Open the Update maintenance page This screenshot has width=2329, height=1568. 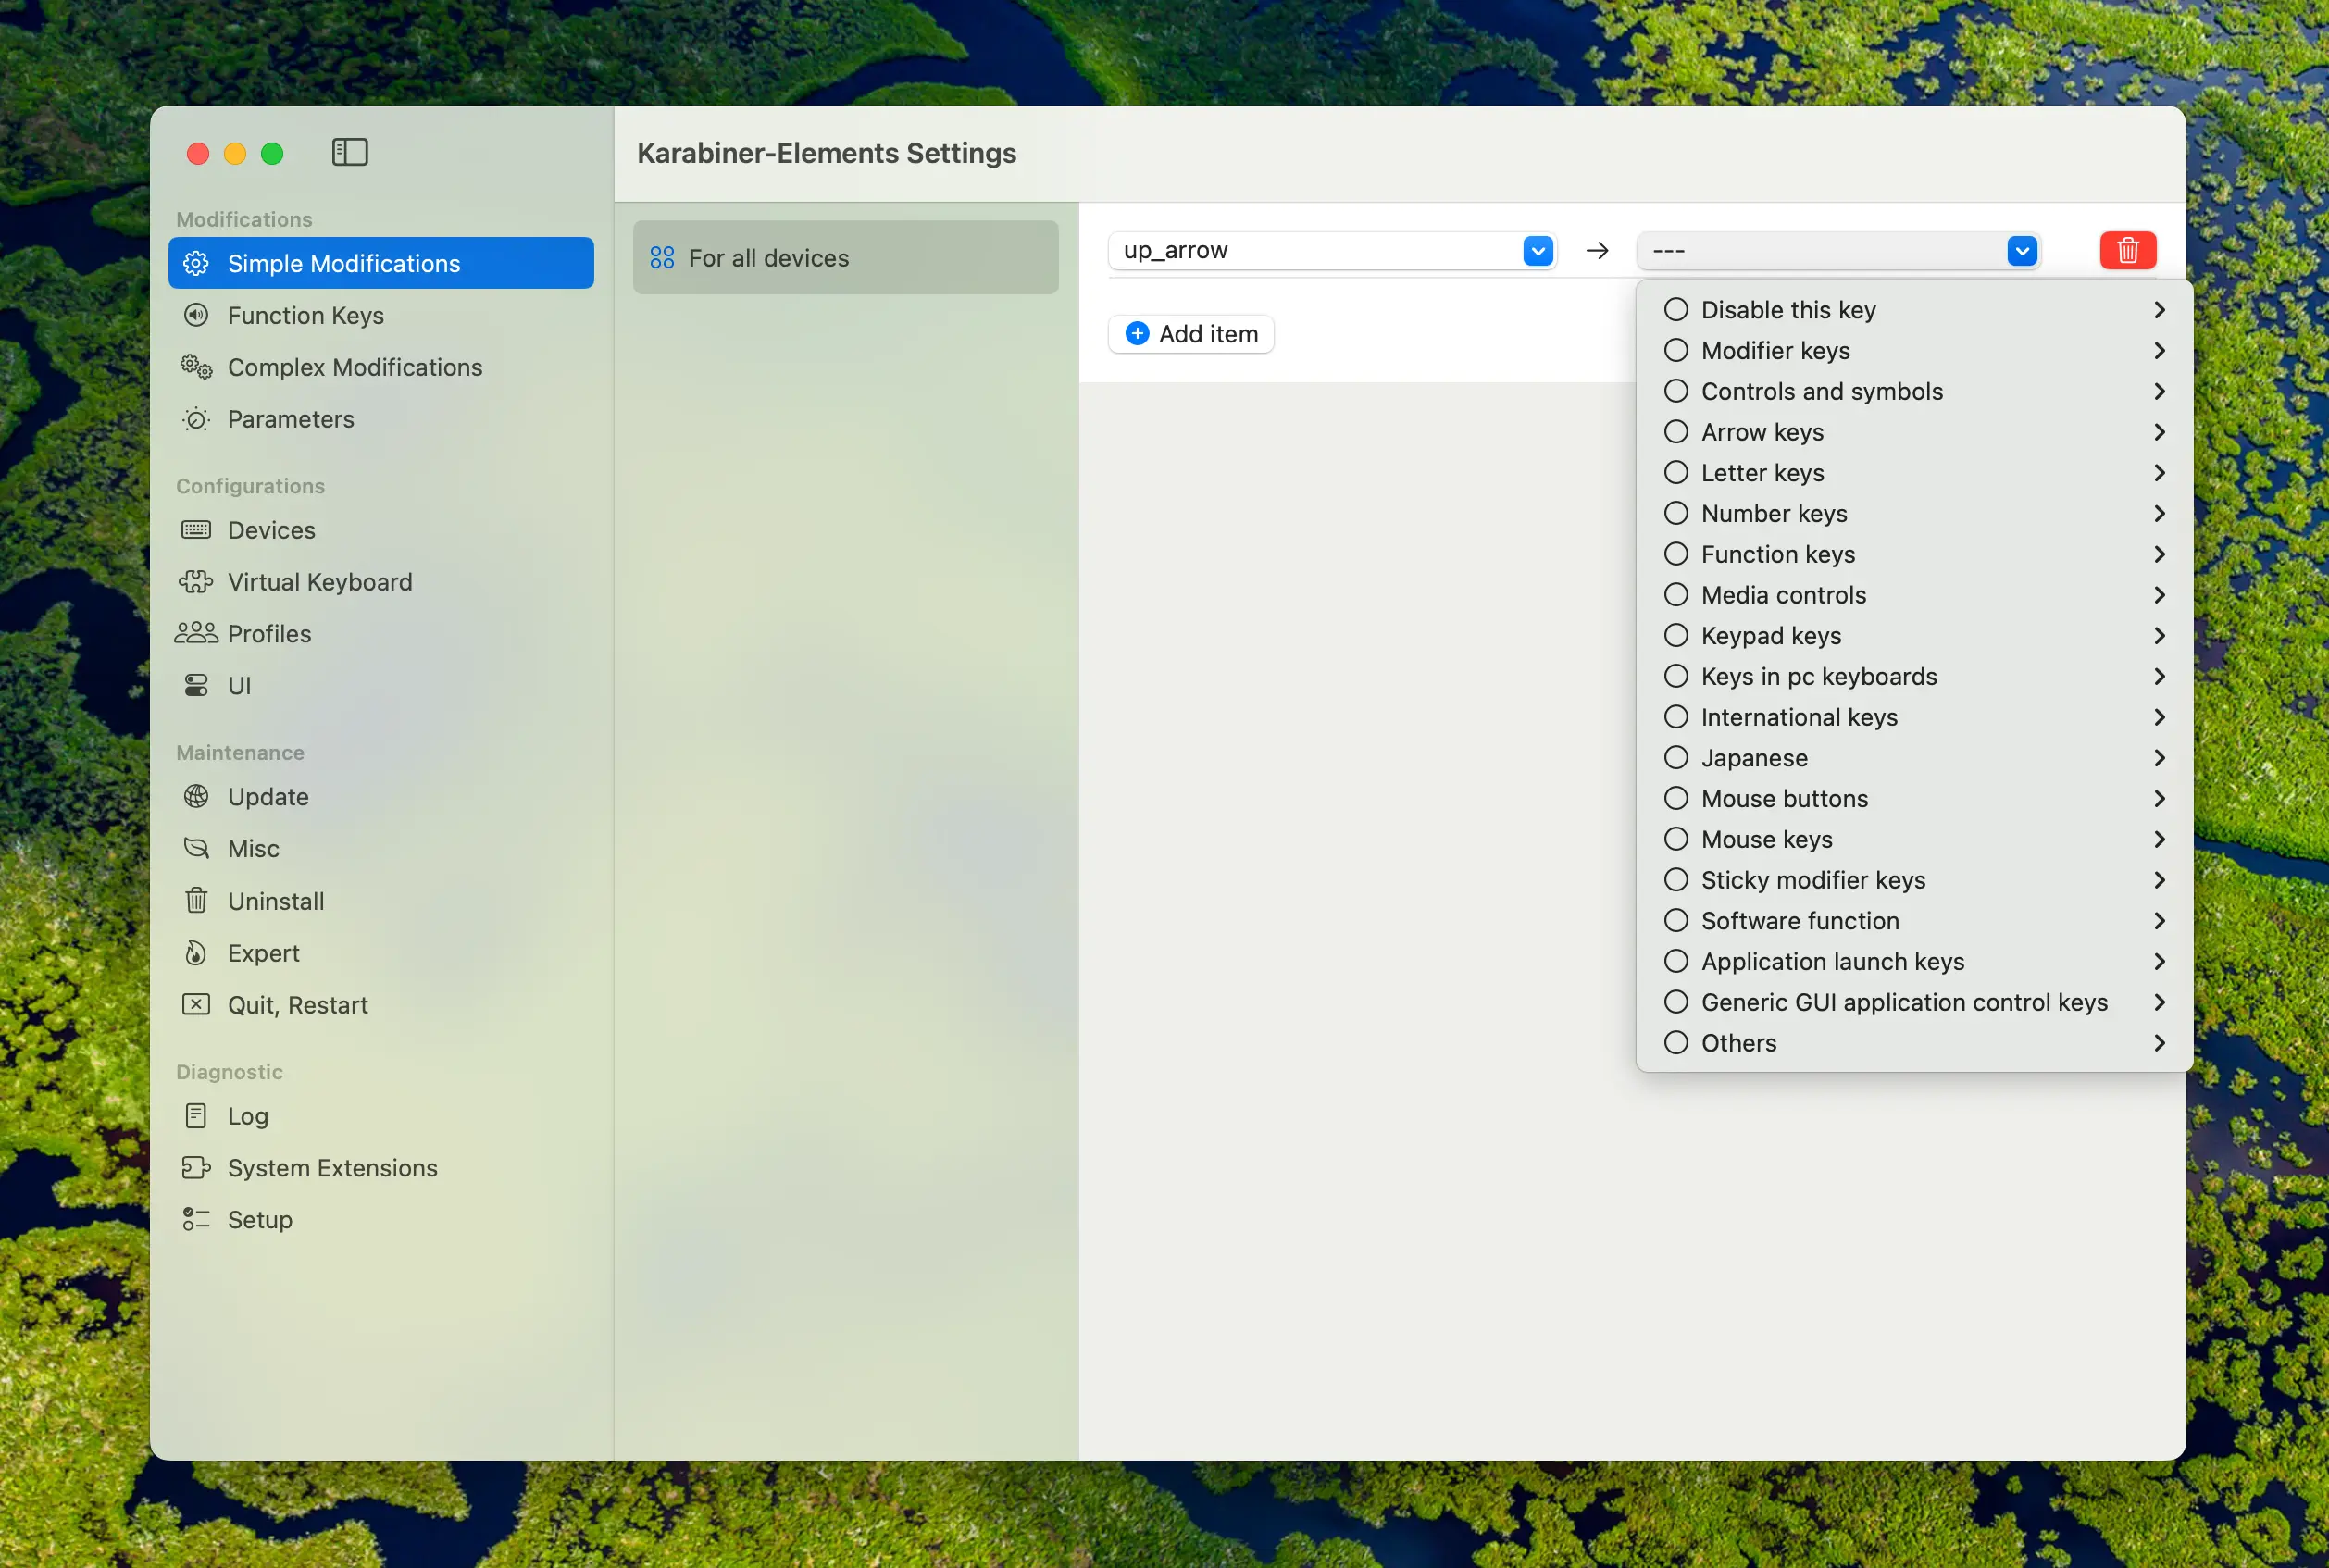[x=381, y=796]
